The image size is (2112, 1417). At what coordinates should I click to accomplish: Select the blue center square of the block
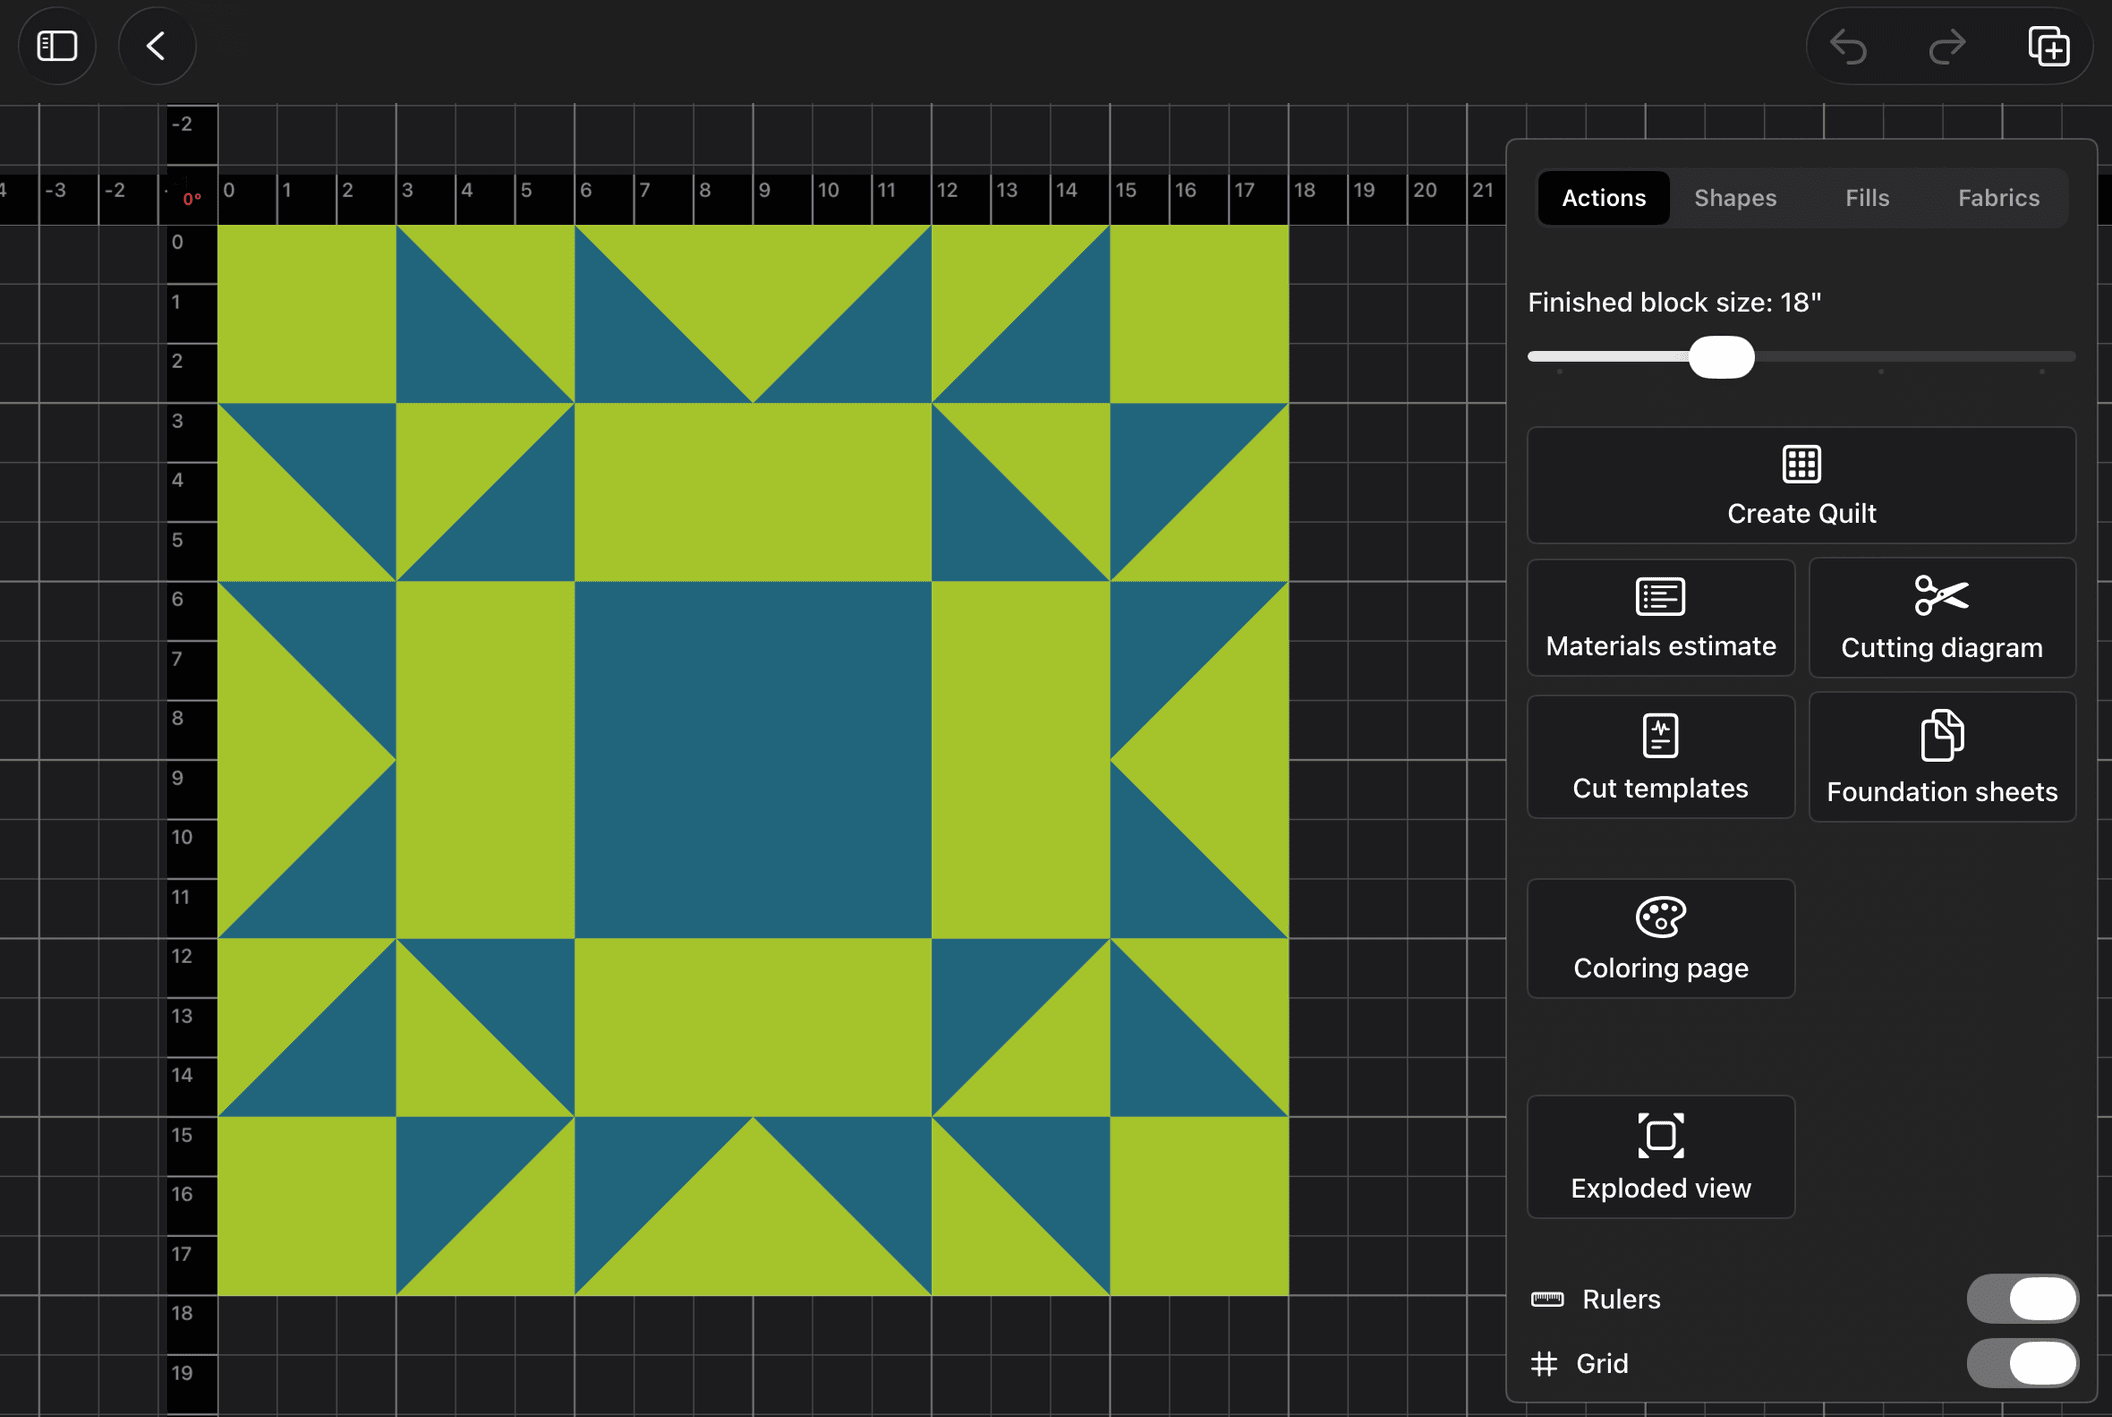pyautogui.click(x=753, y=760)
